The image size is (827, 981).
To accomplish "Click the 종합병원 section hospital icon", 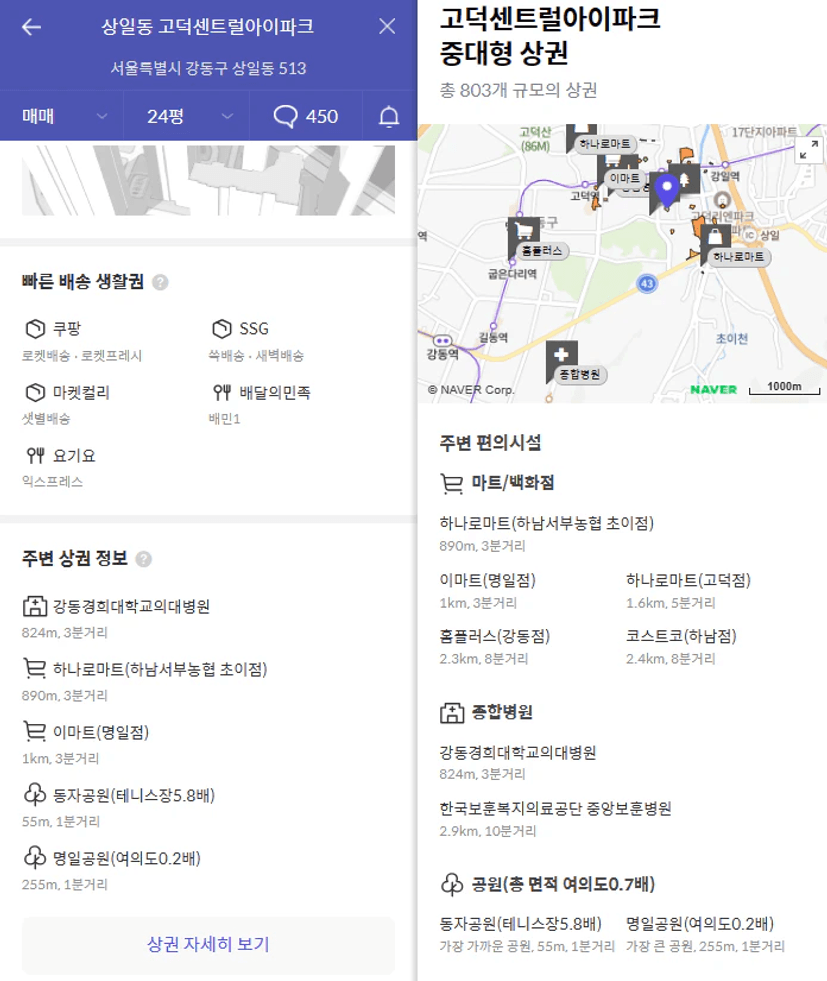I will 452,712.
